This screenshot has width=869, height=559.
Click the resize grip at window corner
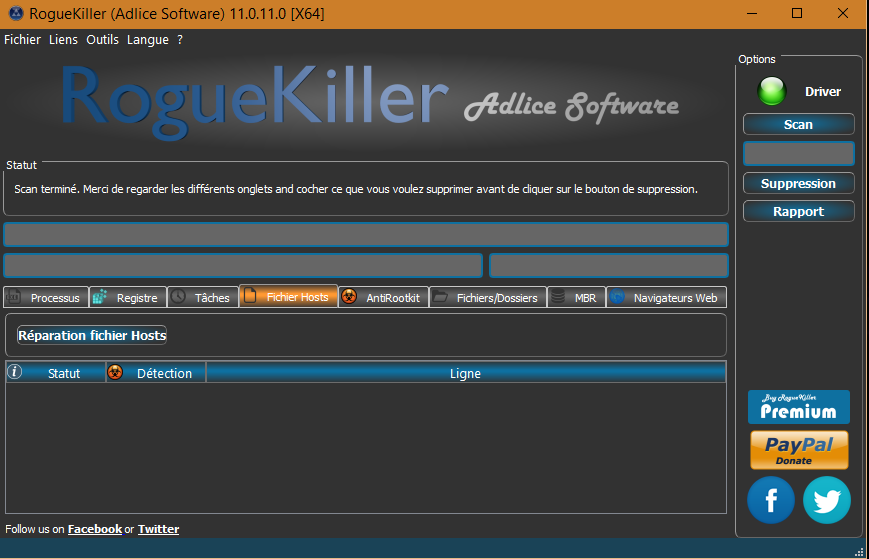pyautogui.click(x=860, y=551)
